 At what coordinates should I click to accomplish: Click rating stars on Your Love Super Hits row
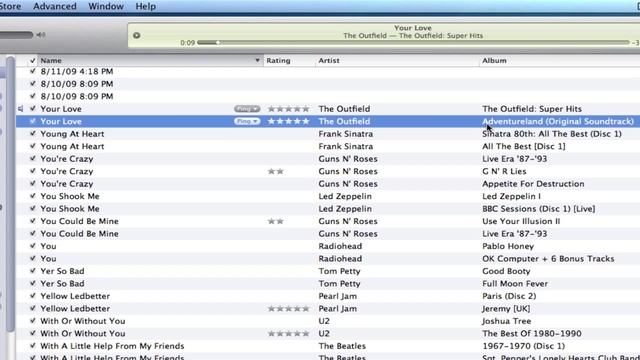tap(289, 109)
